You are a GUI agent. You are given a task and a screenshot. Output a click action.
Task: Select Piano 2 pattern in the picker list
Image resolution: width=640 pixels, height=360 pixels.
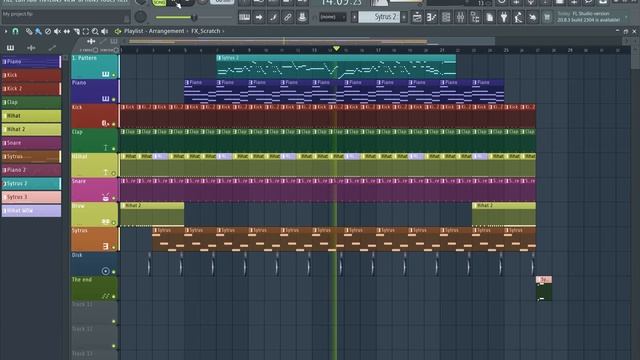click(31, 170)
